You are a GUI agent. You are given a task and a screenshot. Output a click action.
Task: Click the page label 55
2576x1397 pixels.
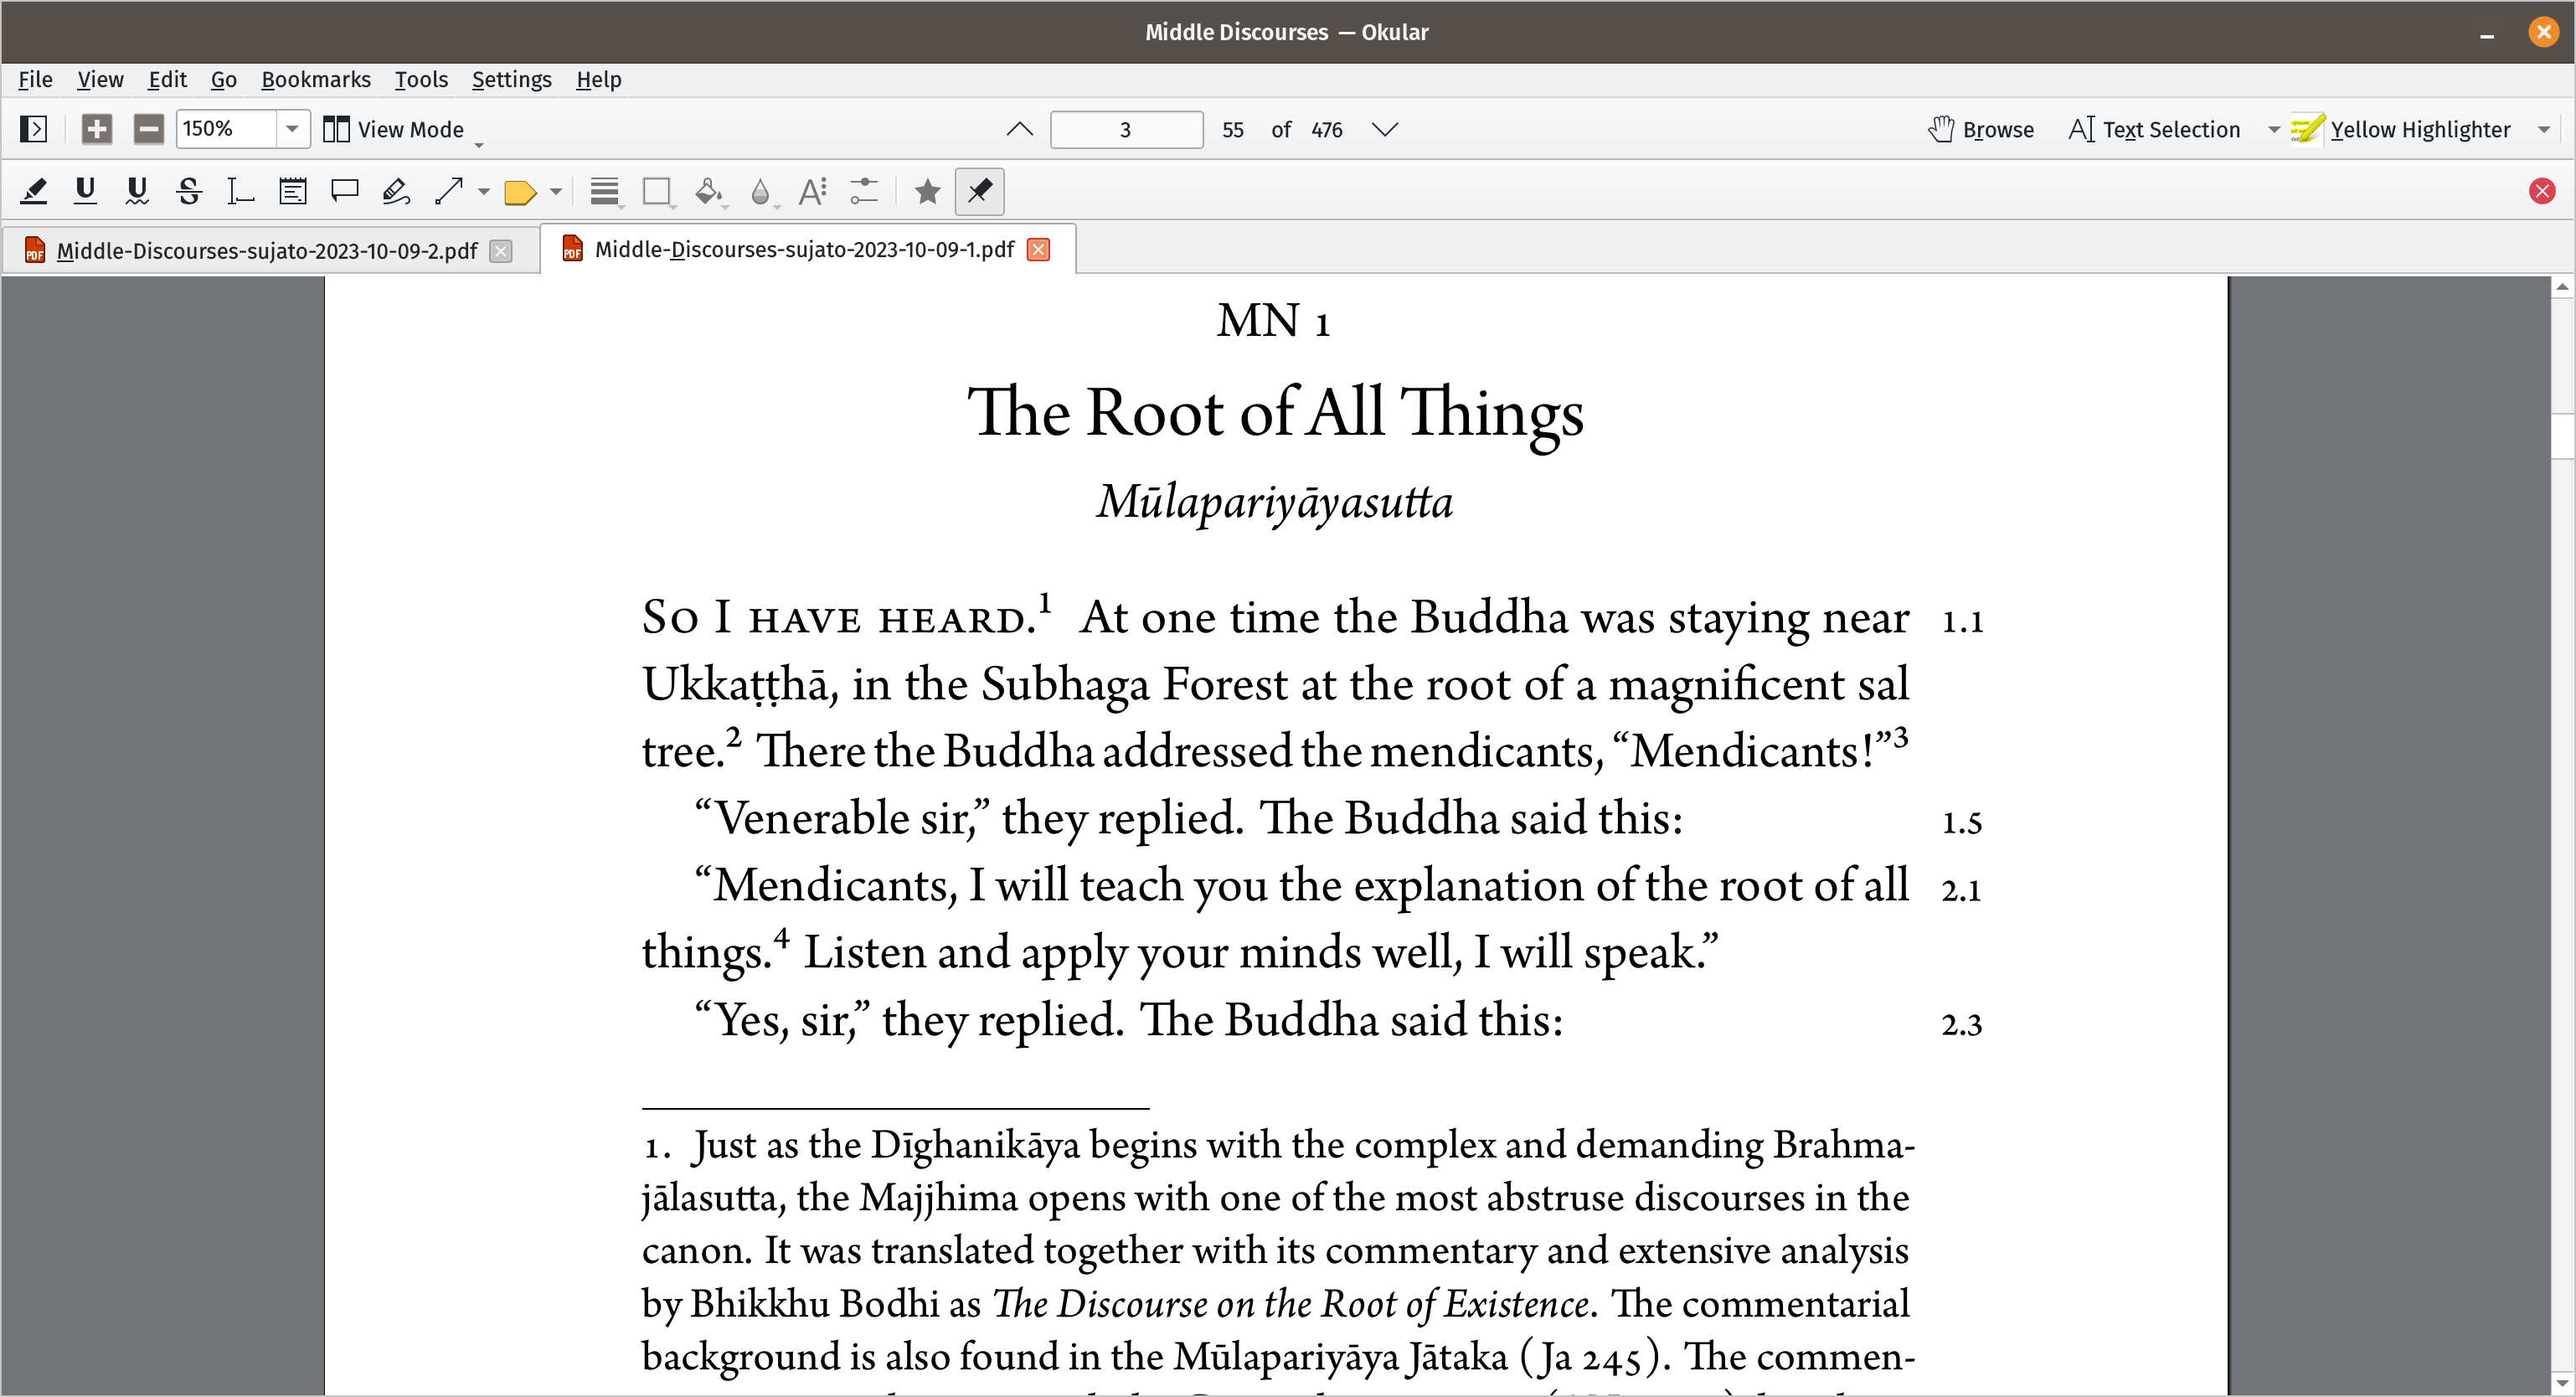(x=1233, y=130)
